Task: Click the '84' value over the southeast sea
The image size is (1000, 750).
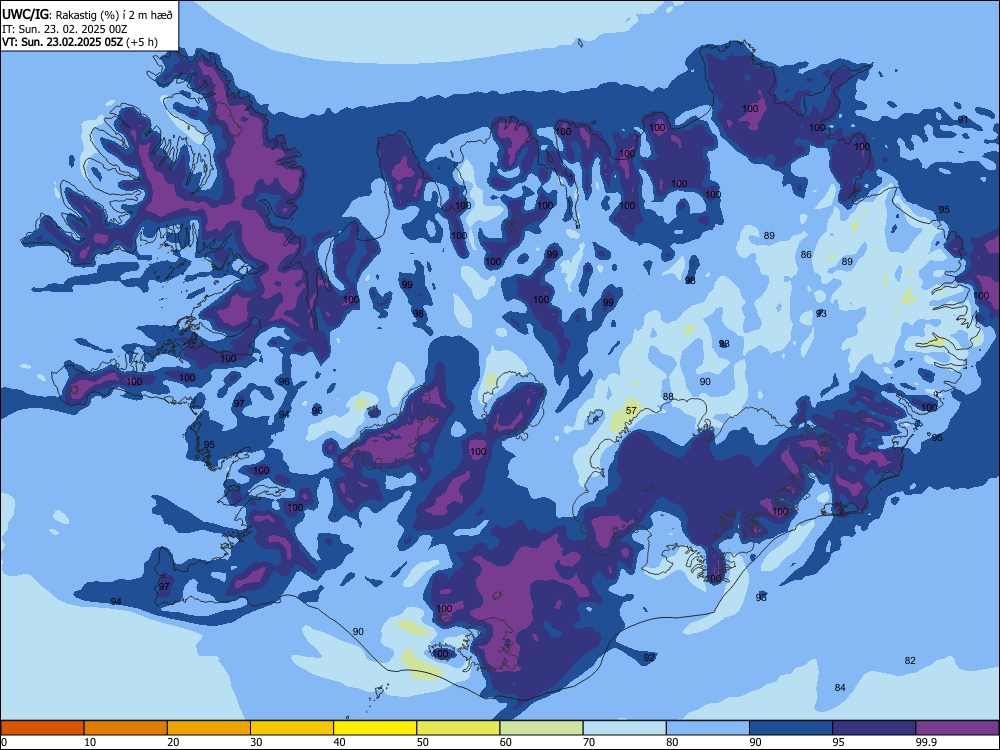Action: 840,687
